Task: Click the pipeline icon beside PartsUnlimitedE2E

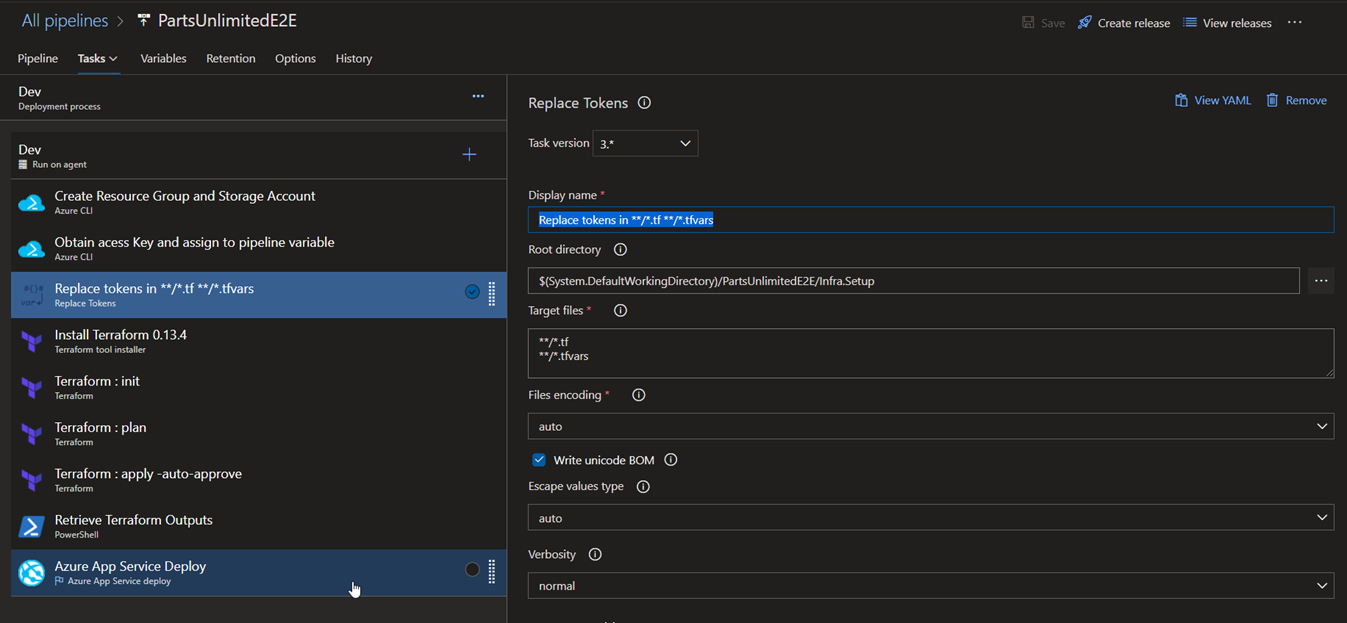Action: (x=144, y=21)
